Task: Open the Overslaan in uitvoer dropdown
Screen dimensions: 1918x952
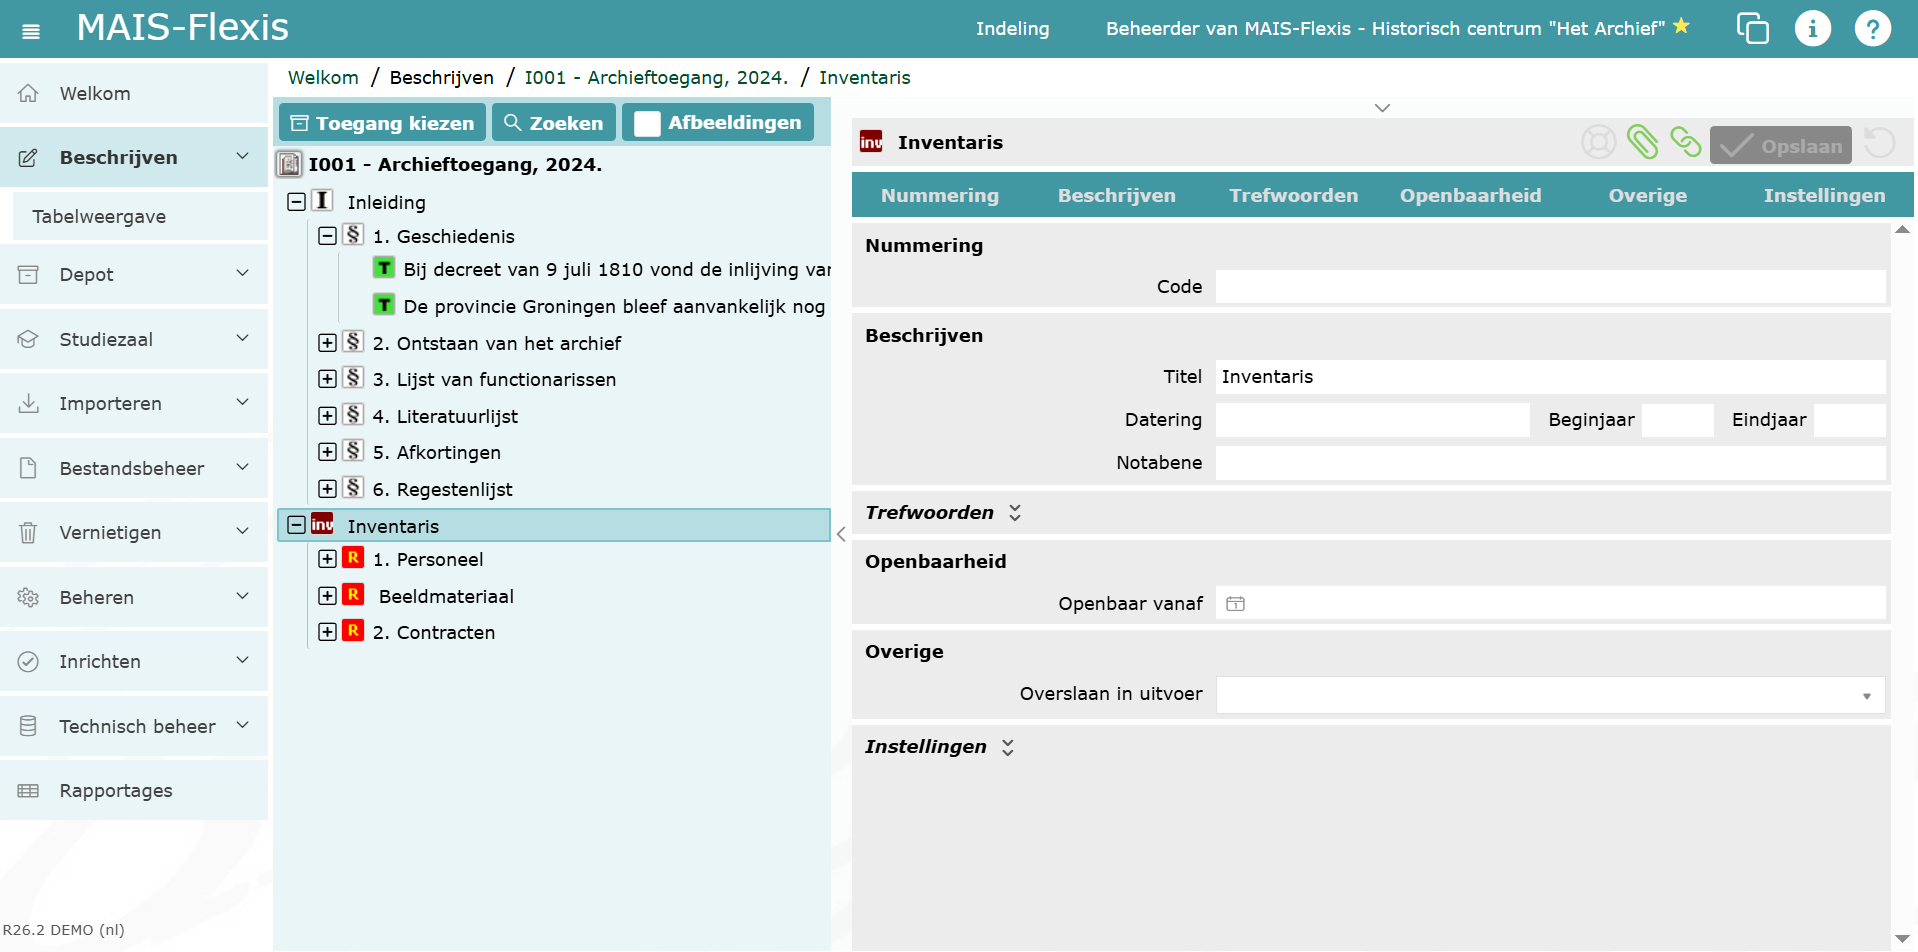Action: click(1550, 695)
